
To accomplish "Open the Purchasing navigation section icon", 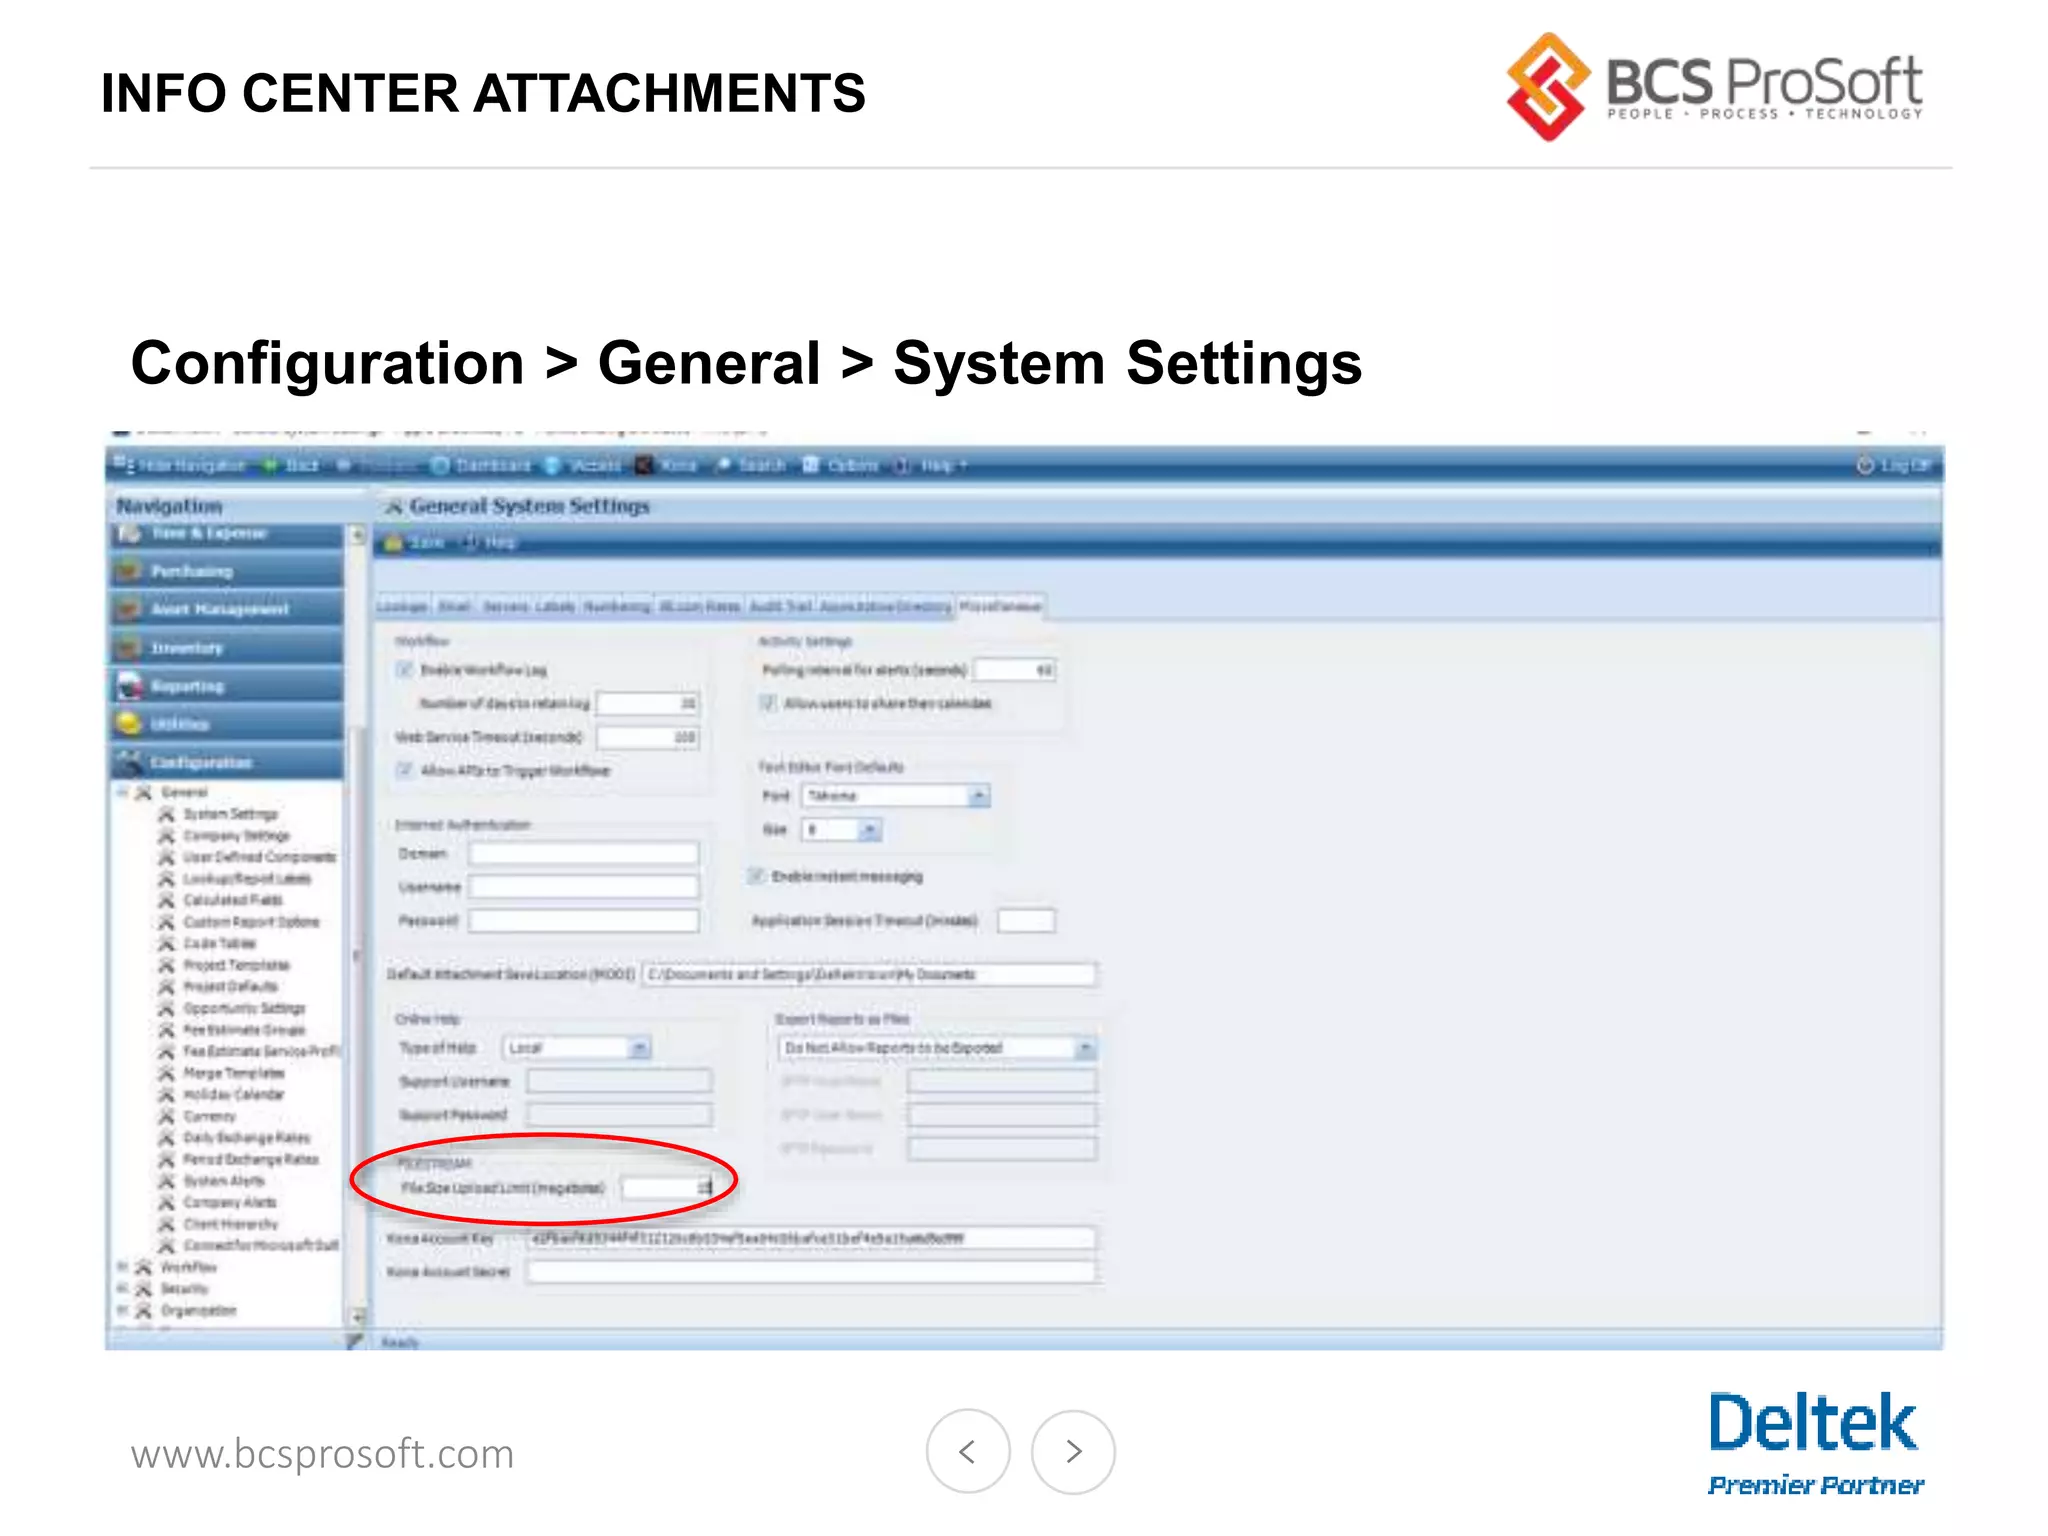I will [x=128, y=571].
